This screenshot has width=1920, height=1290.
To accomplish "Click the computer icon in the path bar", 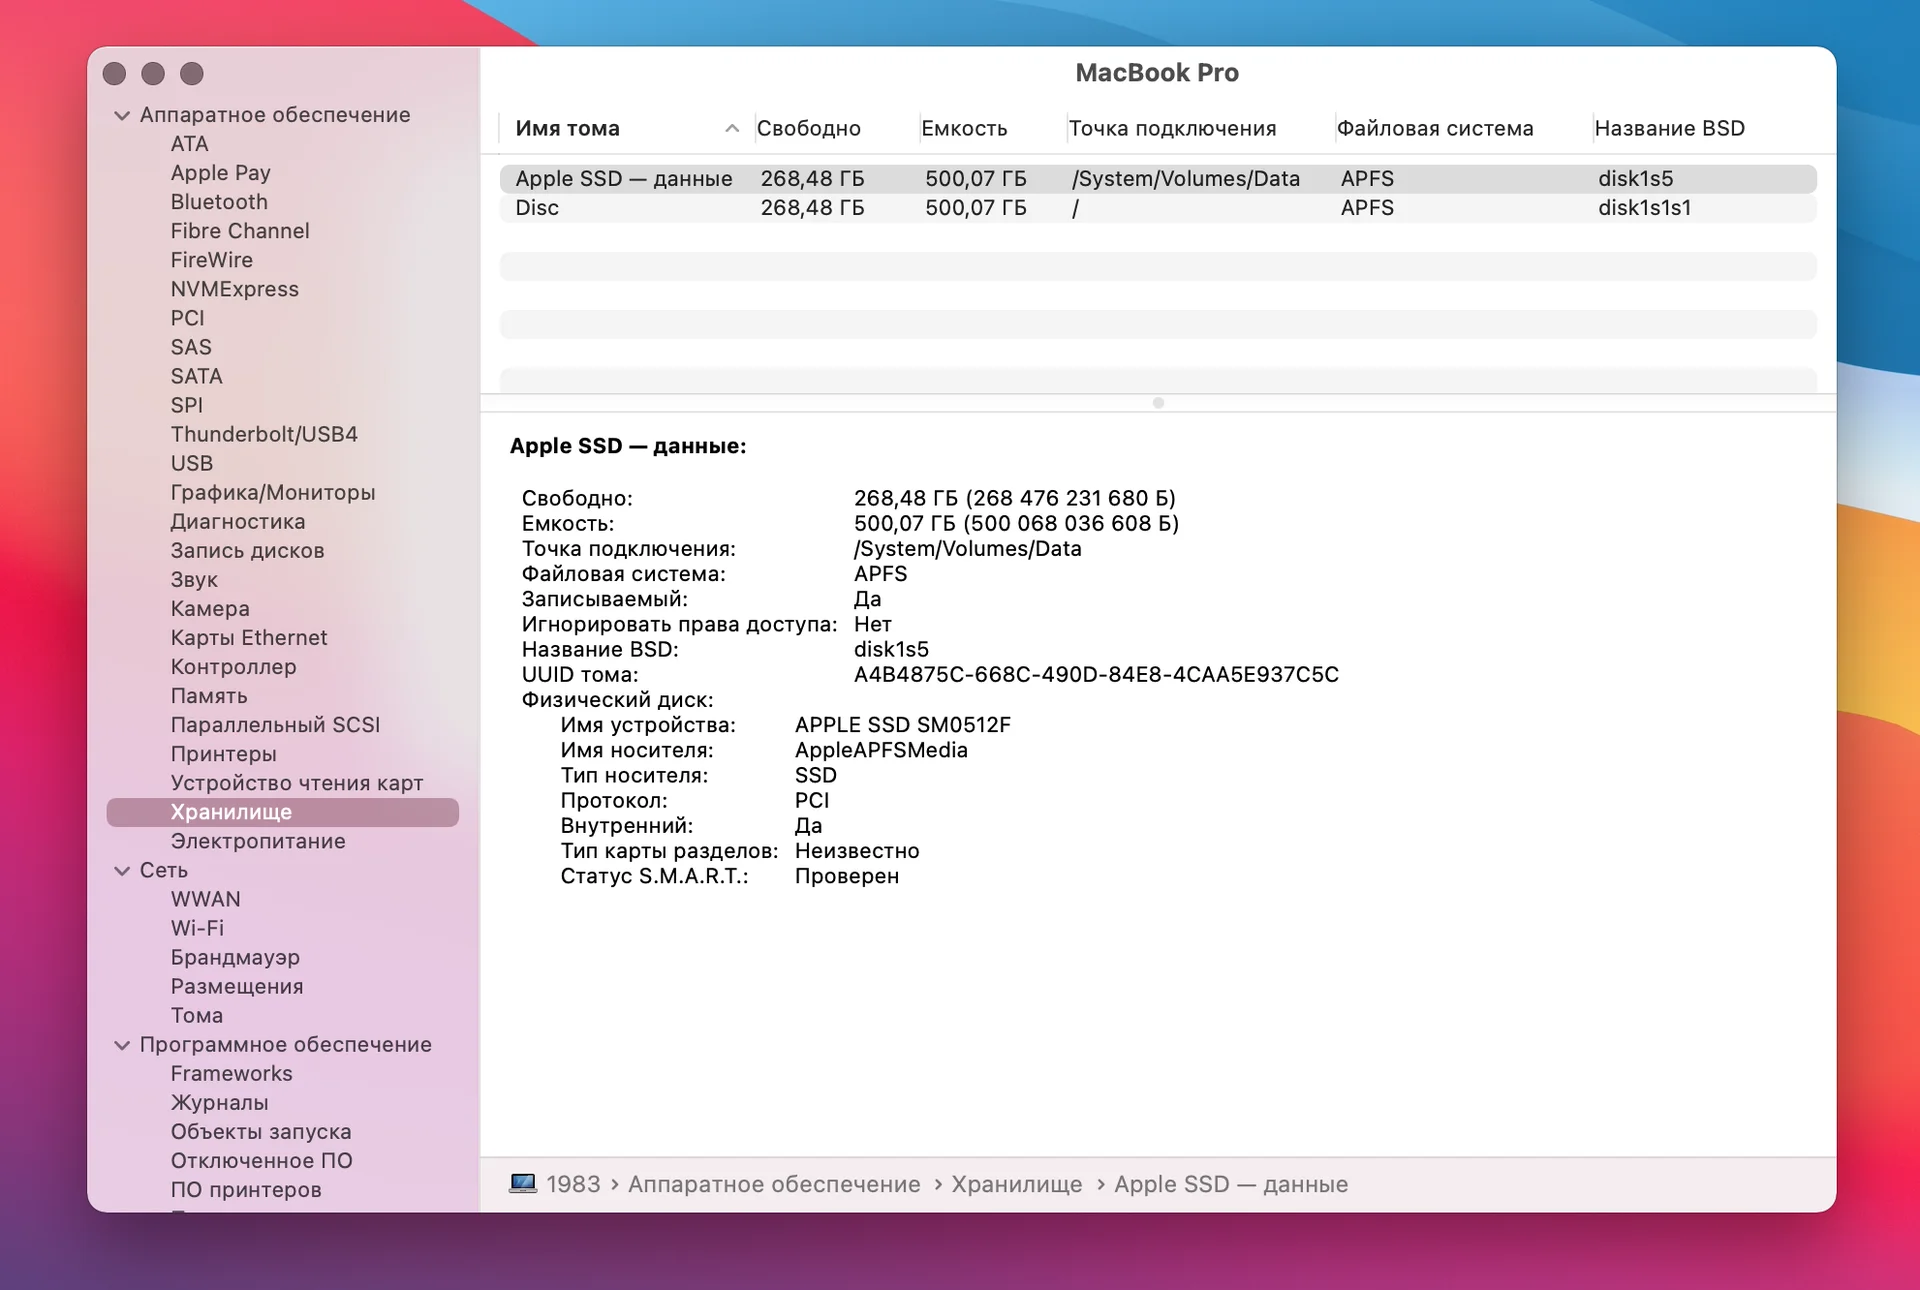I will (x=523, y=1184).
